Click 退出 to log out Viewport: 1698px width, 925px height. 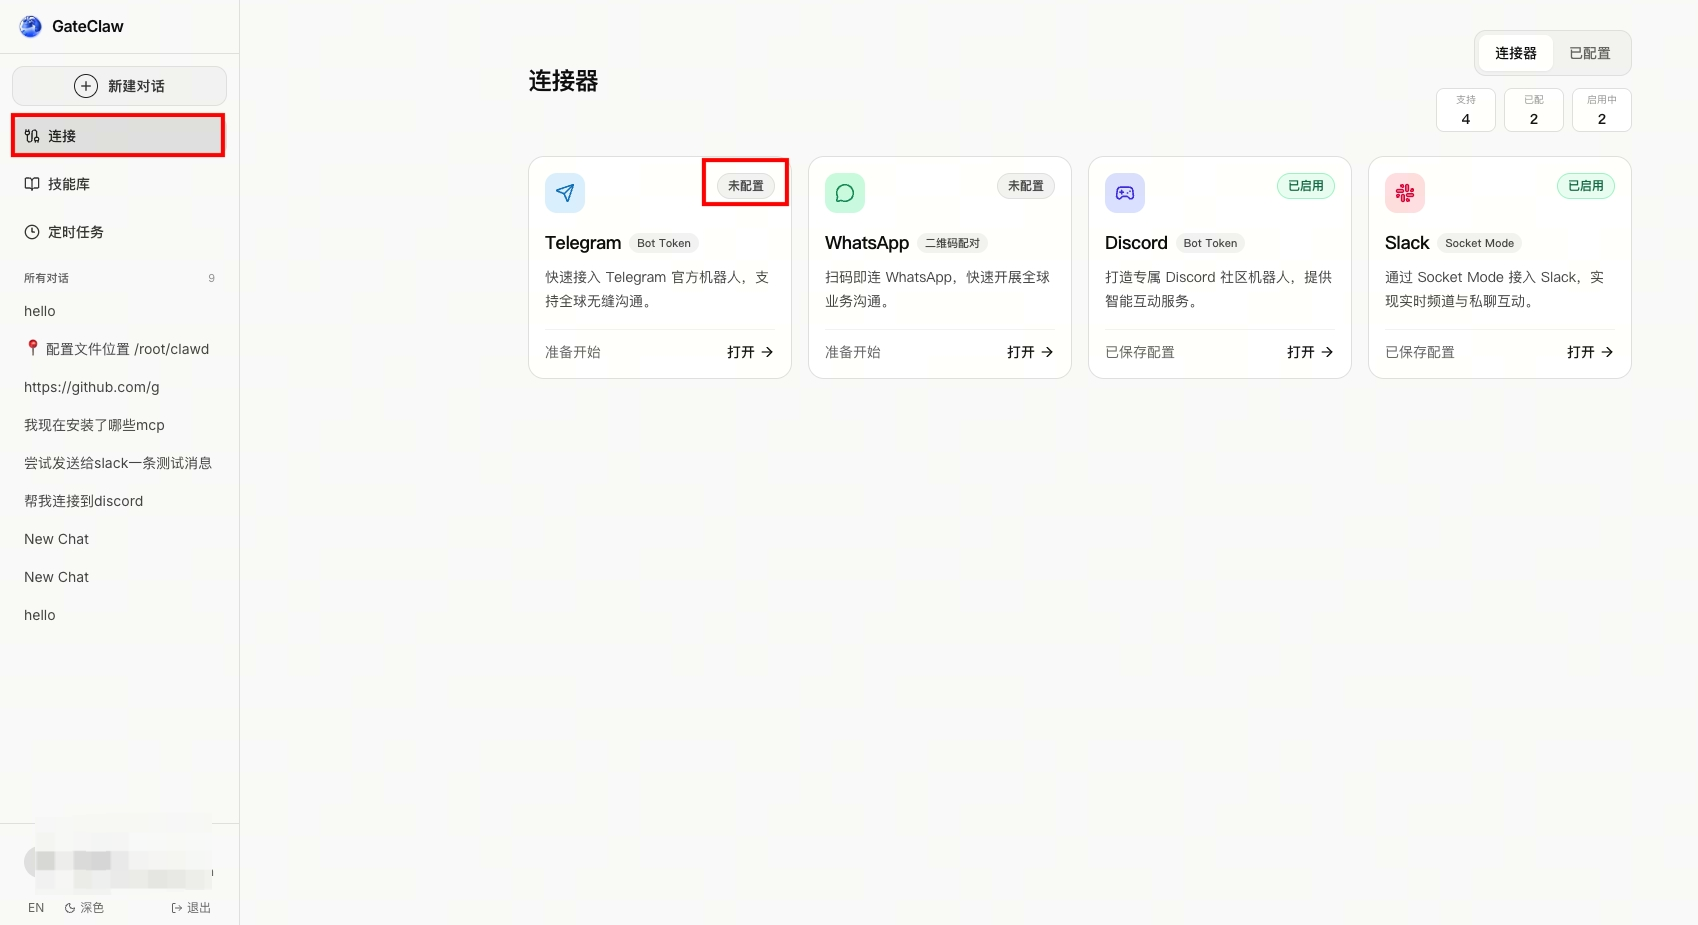(191, 908)
